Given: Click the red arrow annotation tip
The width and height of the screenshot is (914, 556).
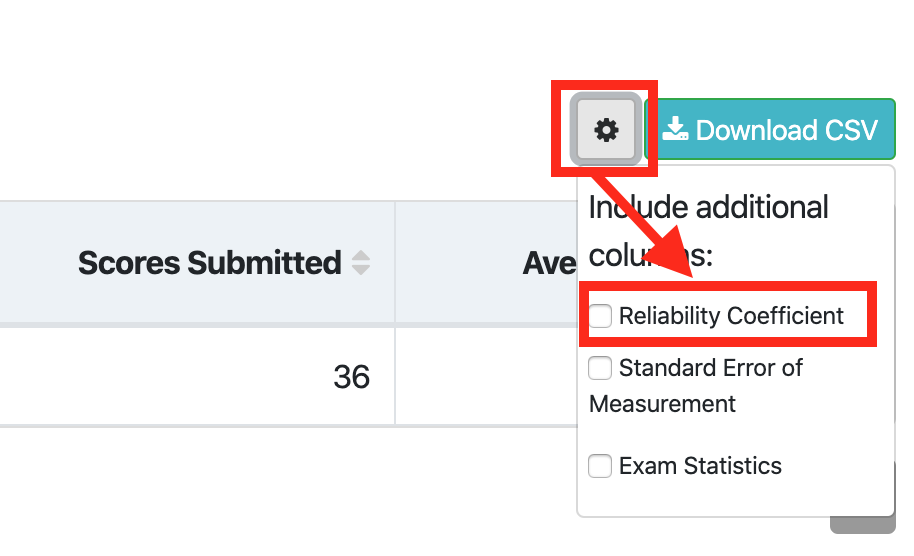Looking at the screenshot, I should pos(690,274).
